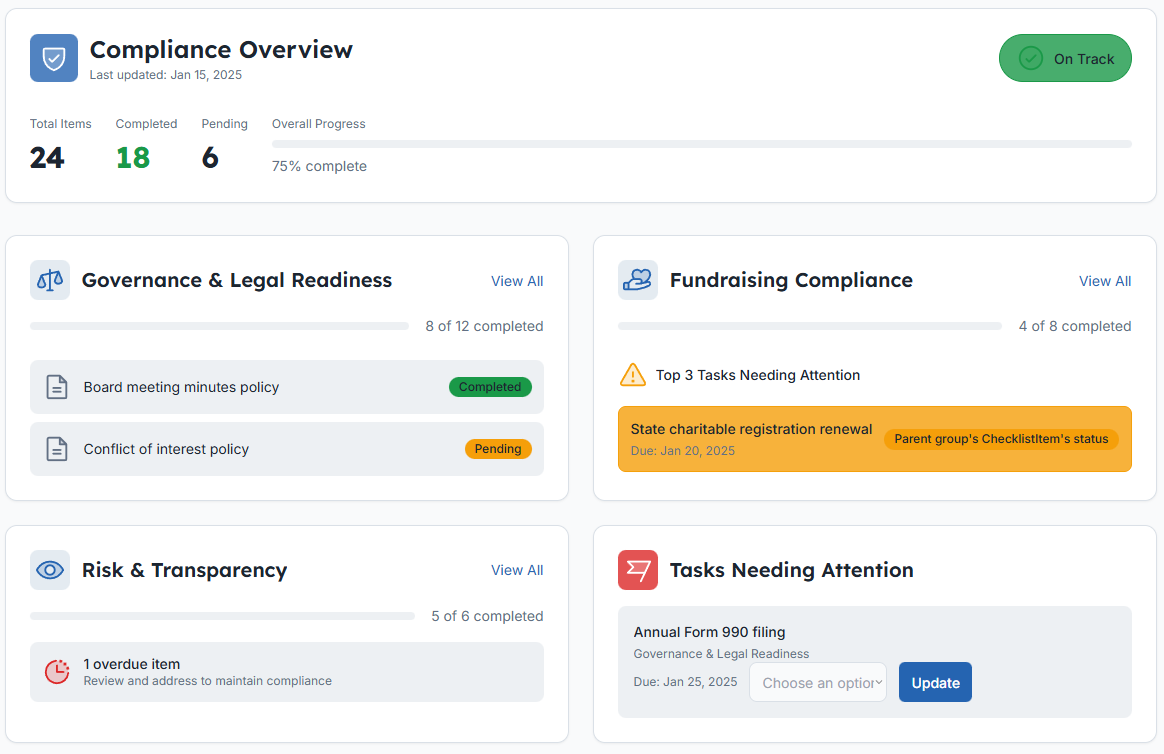Open View All for Fundraising Compliance

1105,281
